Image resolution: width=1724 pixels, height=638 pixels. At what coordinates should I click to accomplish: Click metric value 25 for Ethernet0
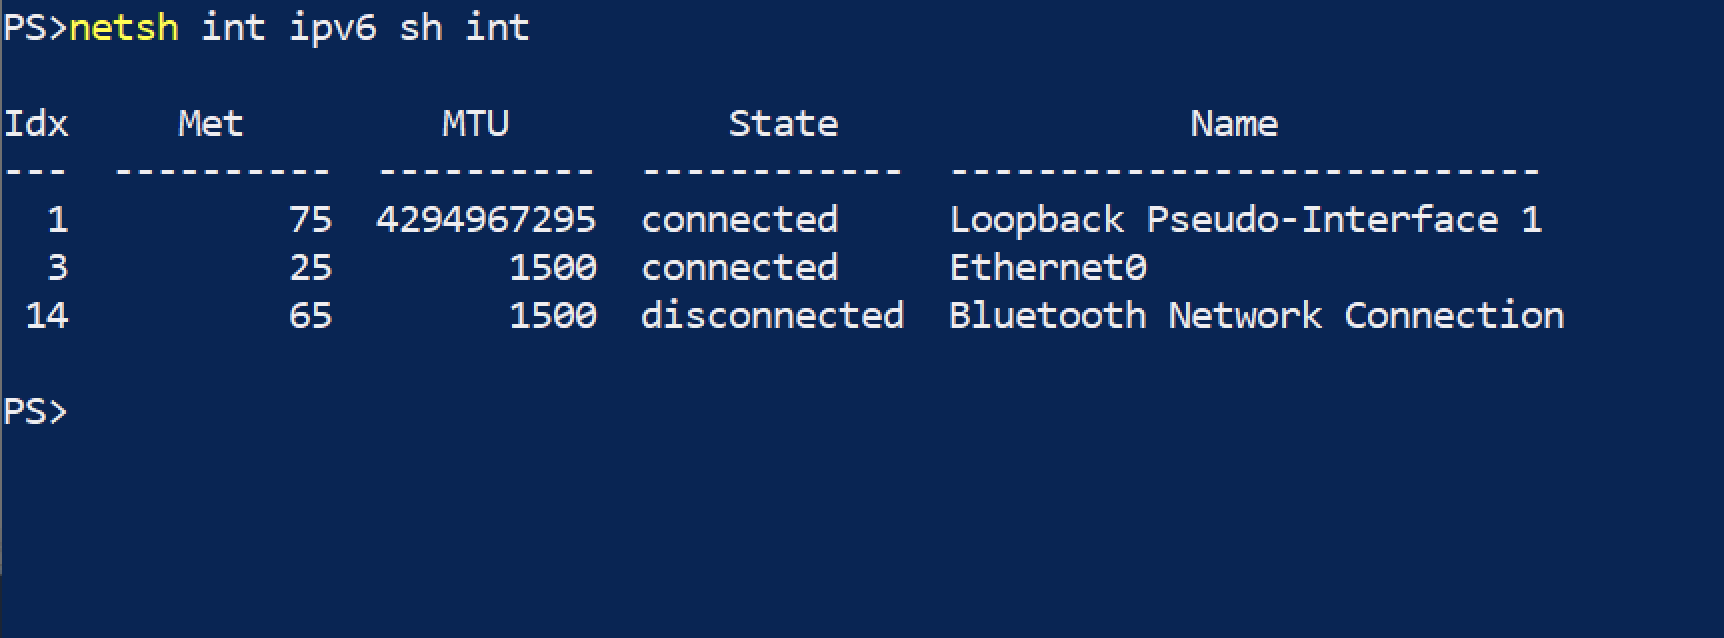(310, 268)
